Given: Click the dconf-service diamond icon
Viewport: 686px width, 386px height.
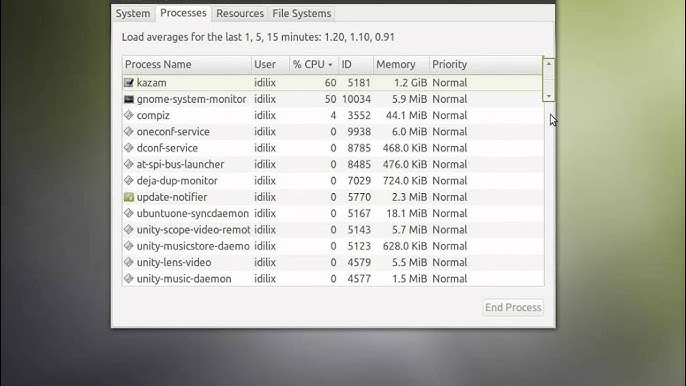Looking at the screenshot, I should 129,148.
